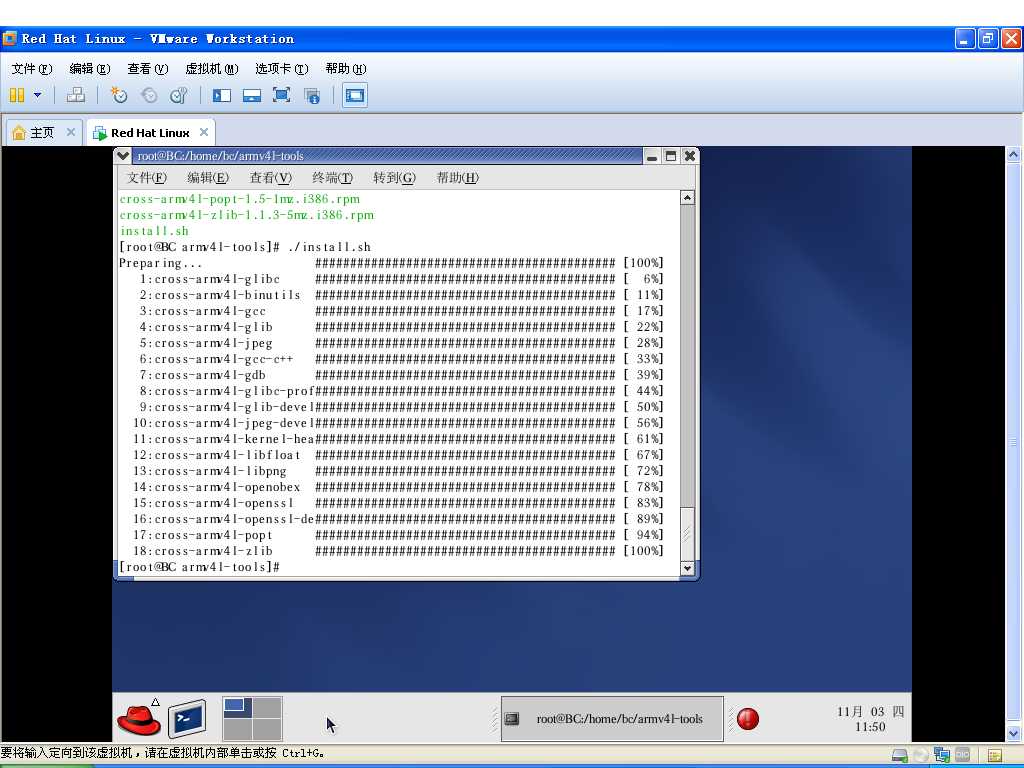Click the root@BC taskbar window button
Image resolution: width=1024 pixels, height=768 pixels.
(x=612, y=718)
